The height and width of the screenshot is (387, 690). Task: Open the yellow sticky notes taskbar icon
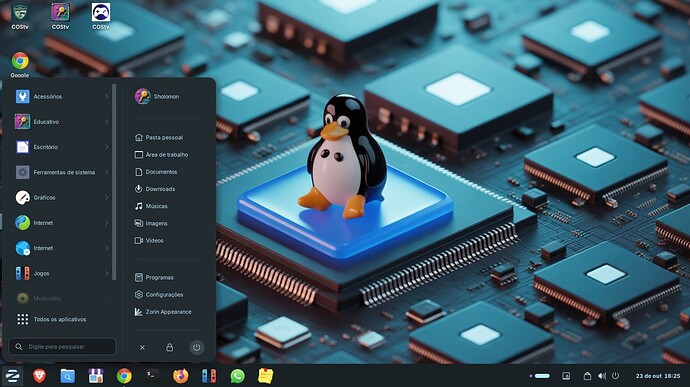point(265,376)
